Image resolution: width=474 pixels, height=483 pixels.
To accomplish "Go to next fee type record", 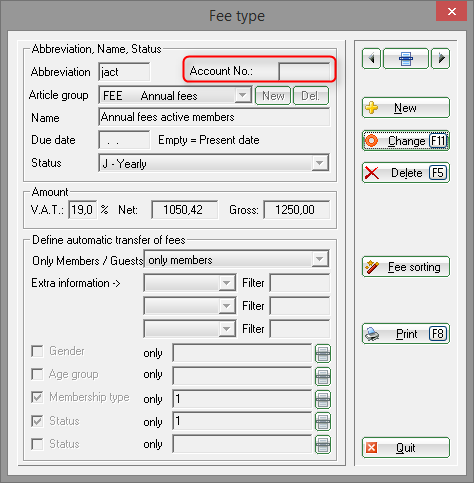I will [441, 59].
